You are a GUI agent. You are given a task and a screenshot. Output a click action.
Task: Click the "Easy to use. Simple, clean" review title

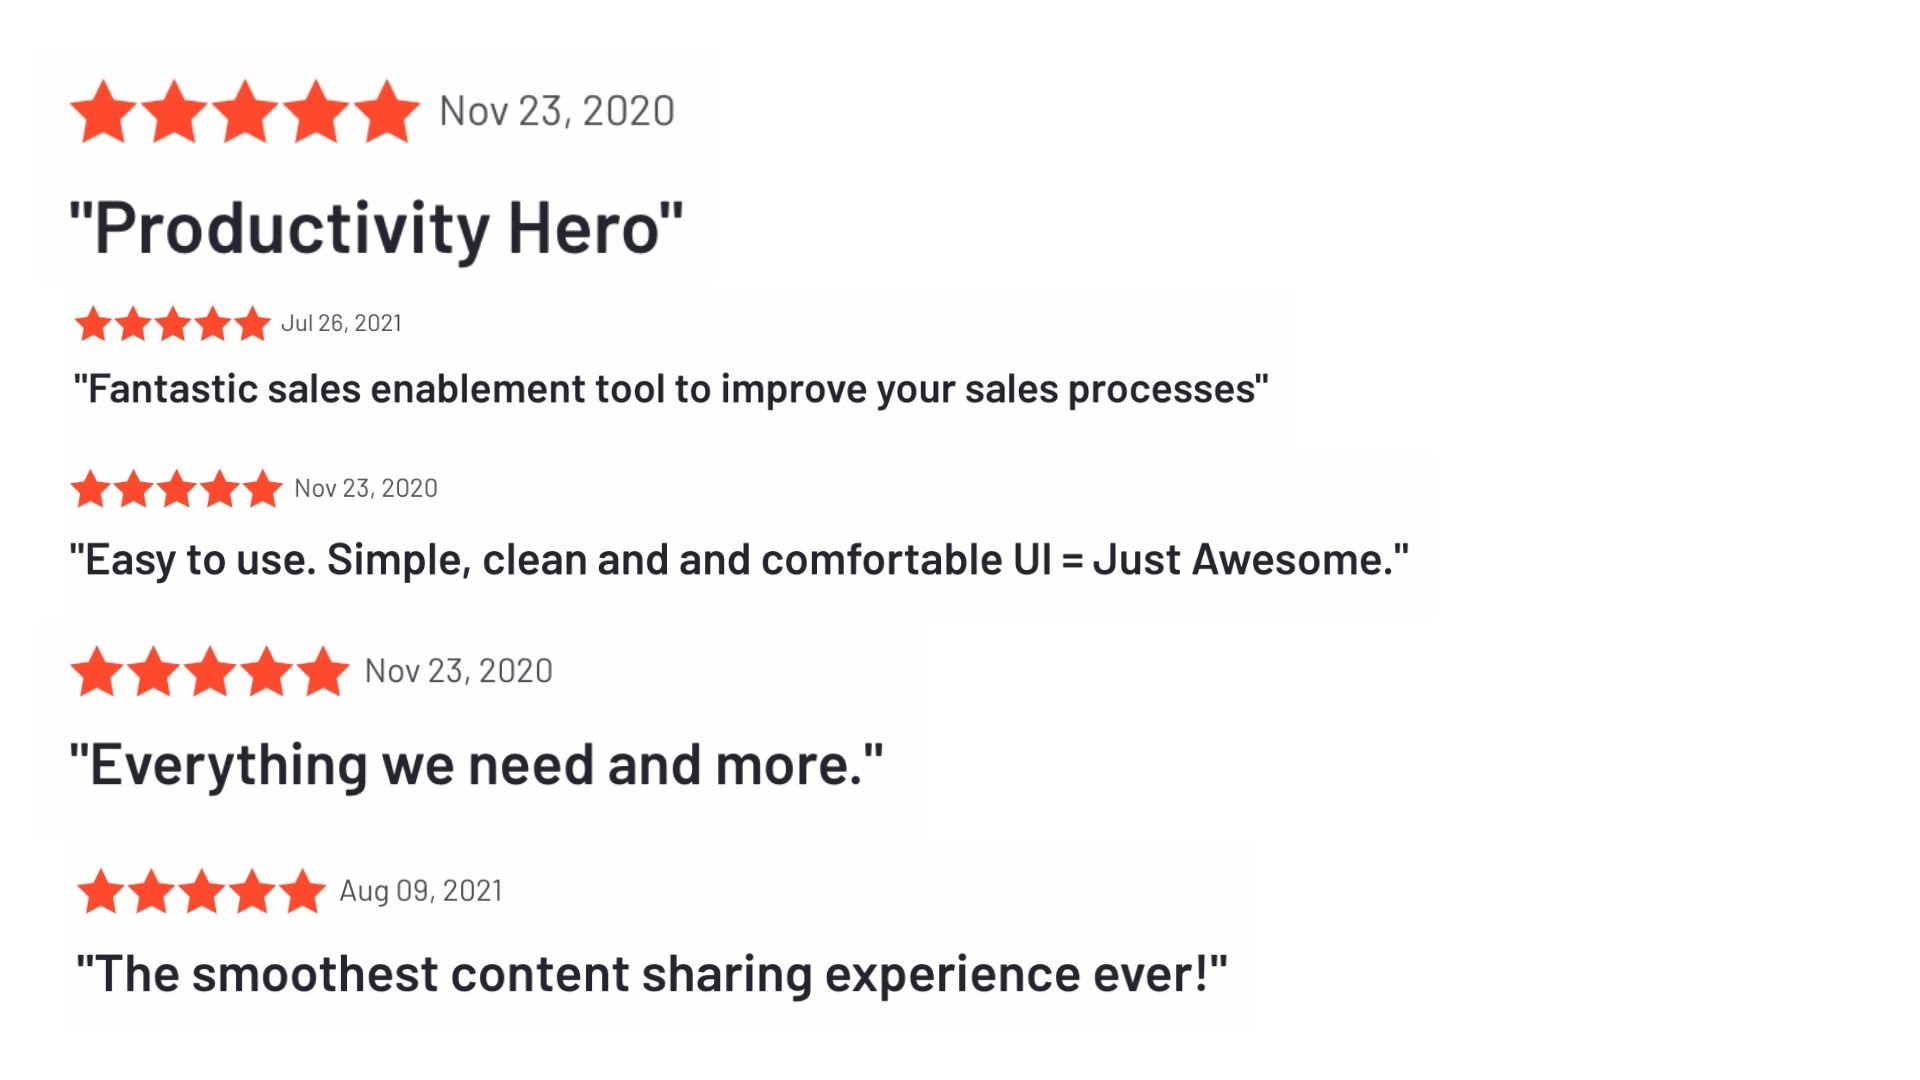tap(739, 560)
